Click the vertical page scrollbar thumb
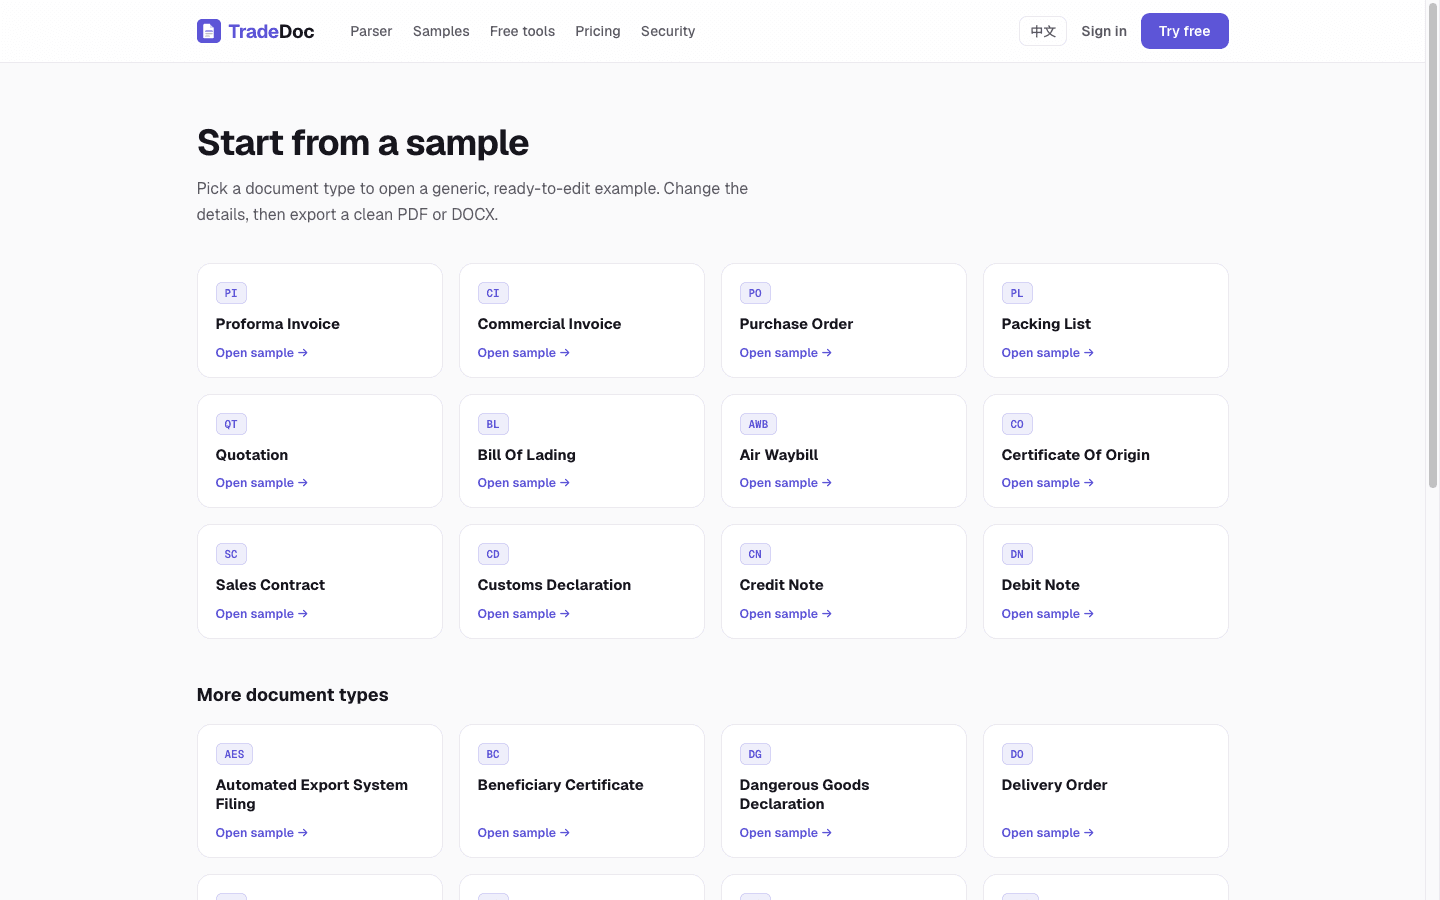Viewport: 1440px width, 900px height. 1432,247
